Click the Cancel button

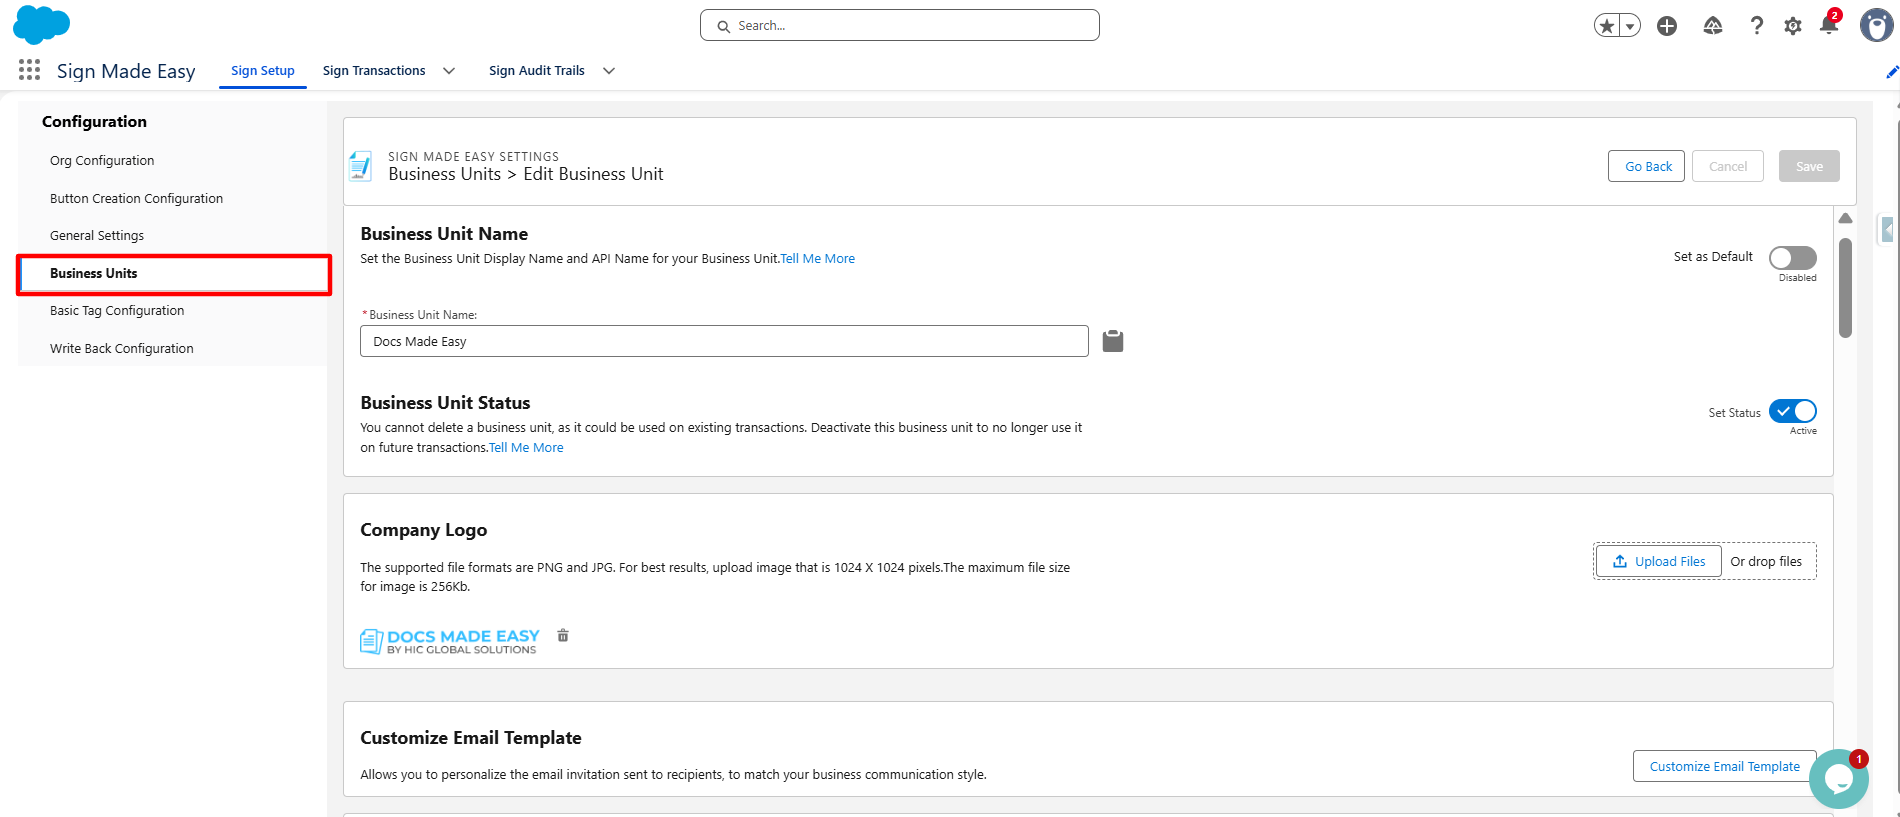coord(1728,166)
